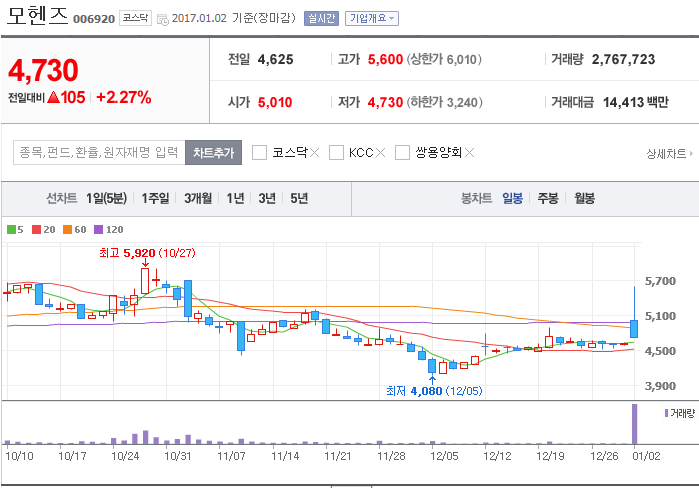The width and height of the screenshot is (699, 488).
Task: Click the purple 120-day moving average swatch
Action: click(99, 230)
